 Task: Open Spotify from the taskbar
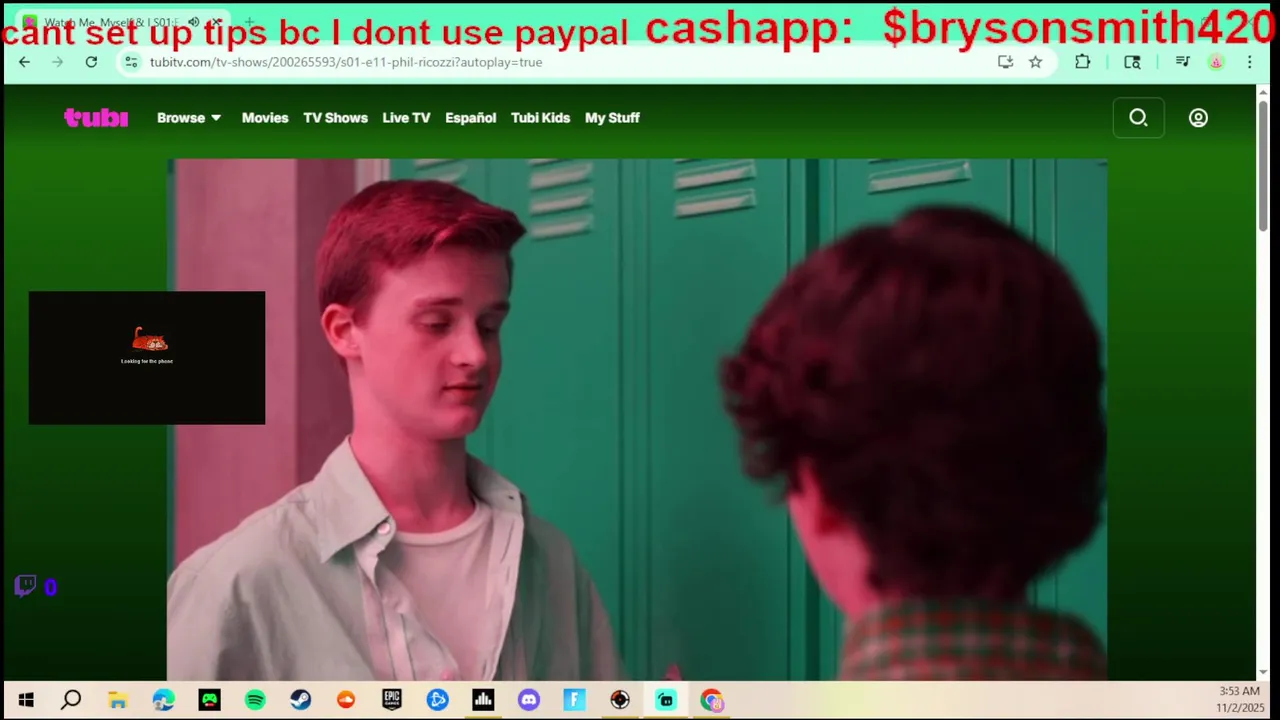[255, 700]
